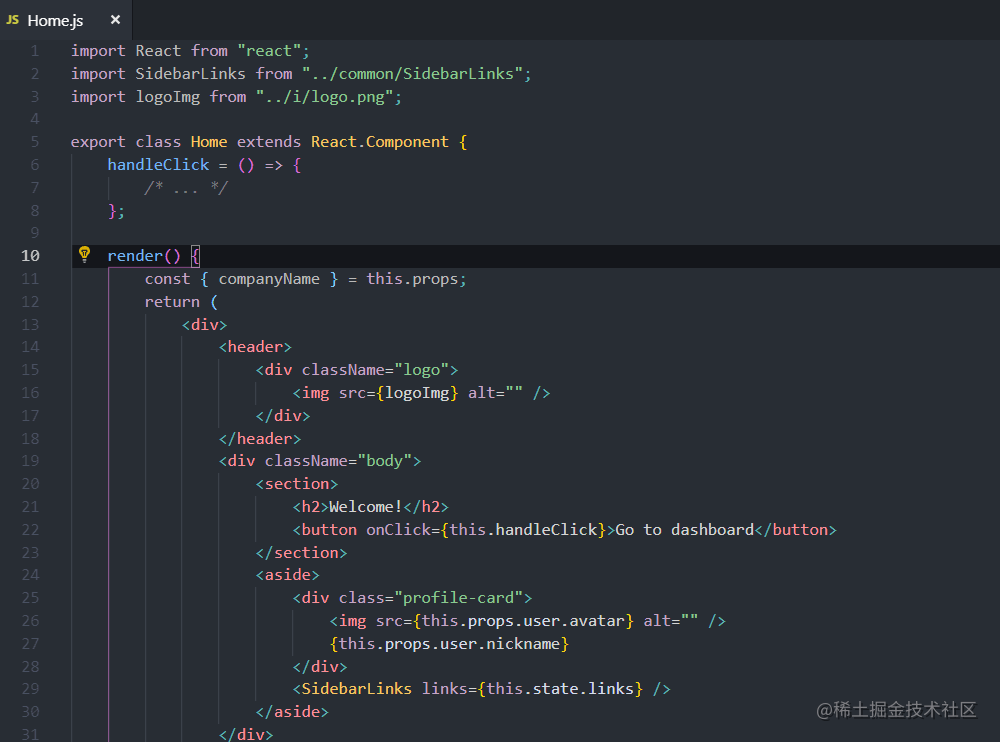Click line number 1 in the gutter
Screen dimensions: 1000x742
[x=35, y=51]
